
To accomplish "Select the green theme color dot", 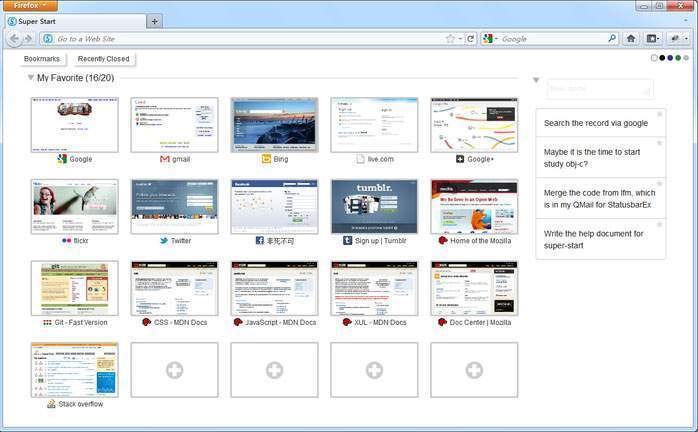I will click(x=678, y=58).
